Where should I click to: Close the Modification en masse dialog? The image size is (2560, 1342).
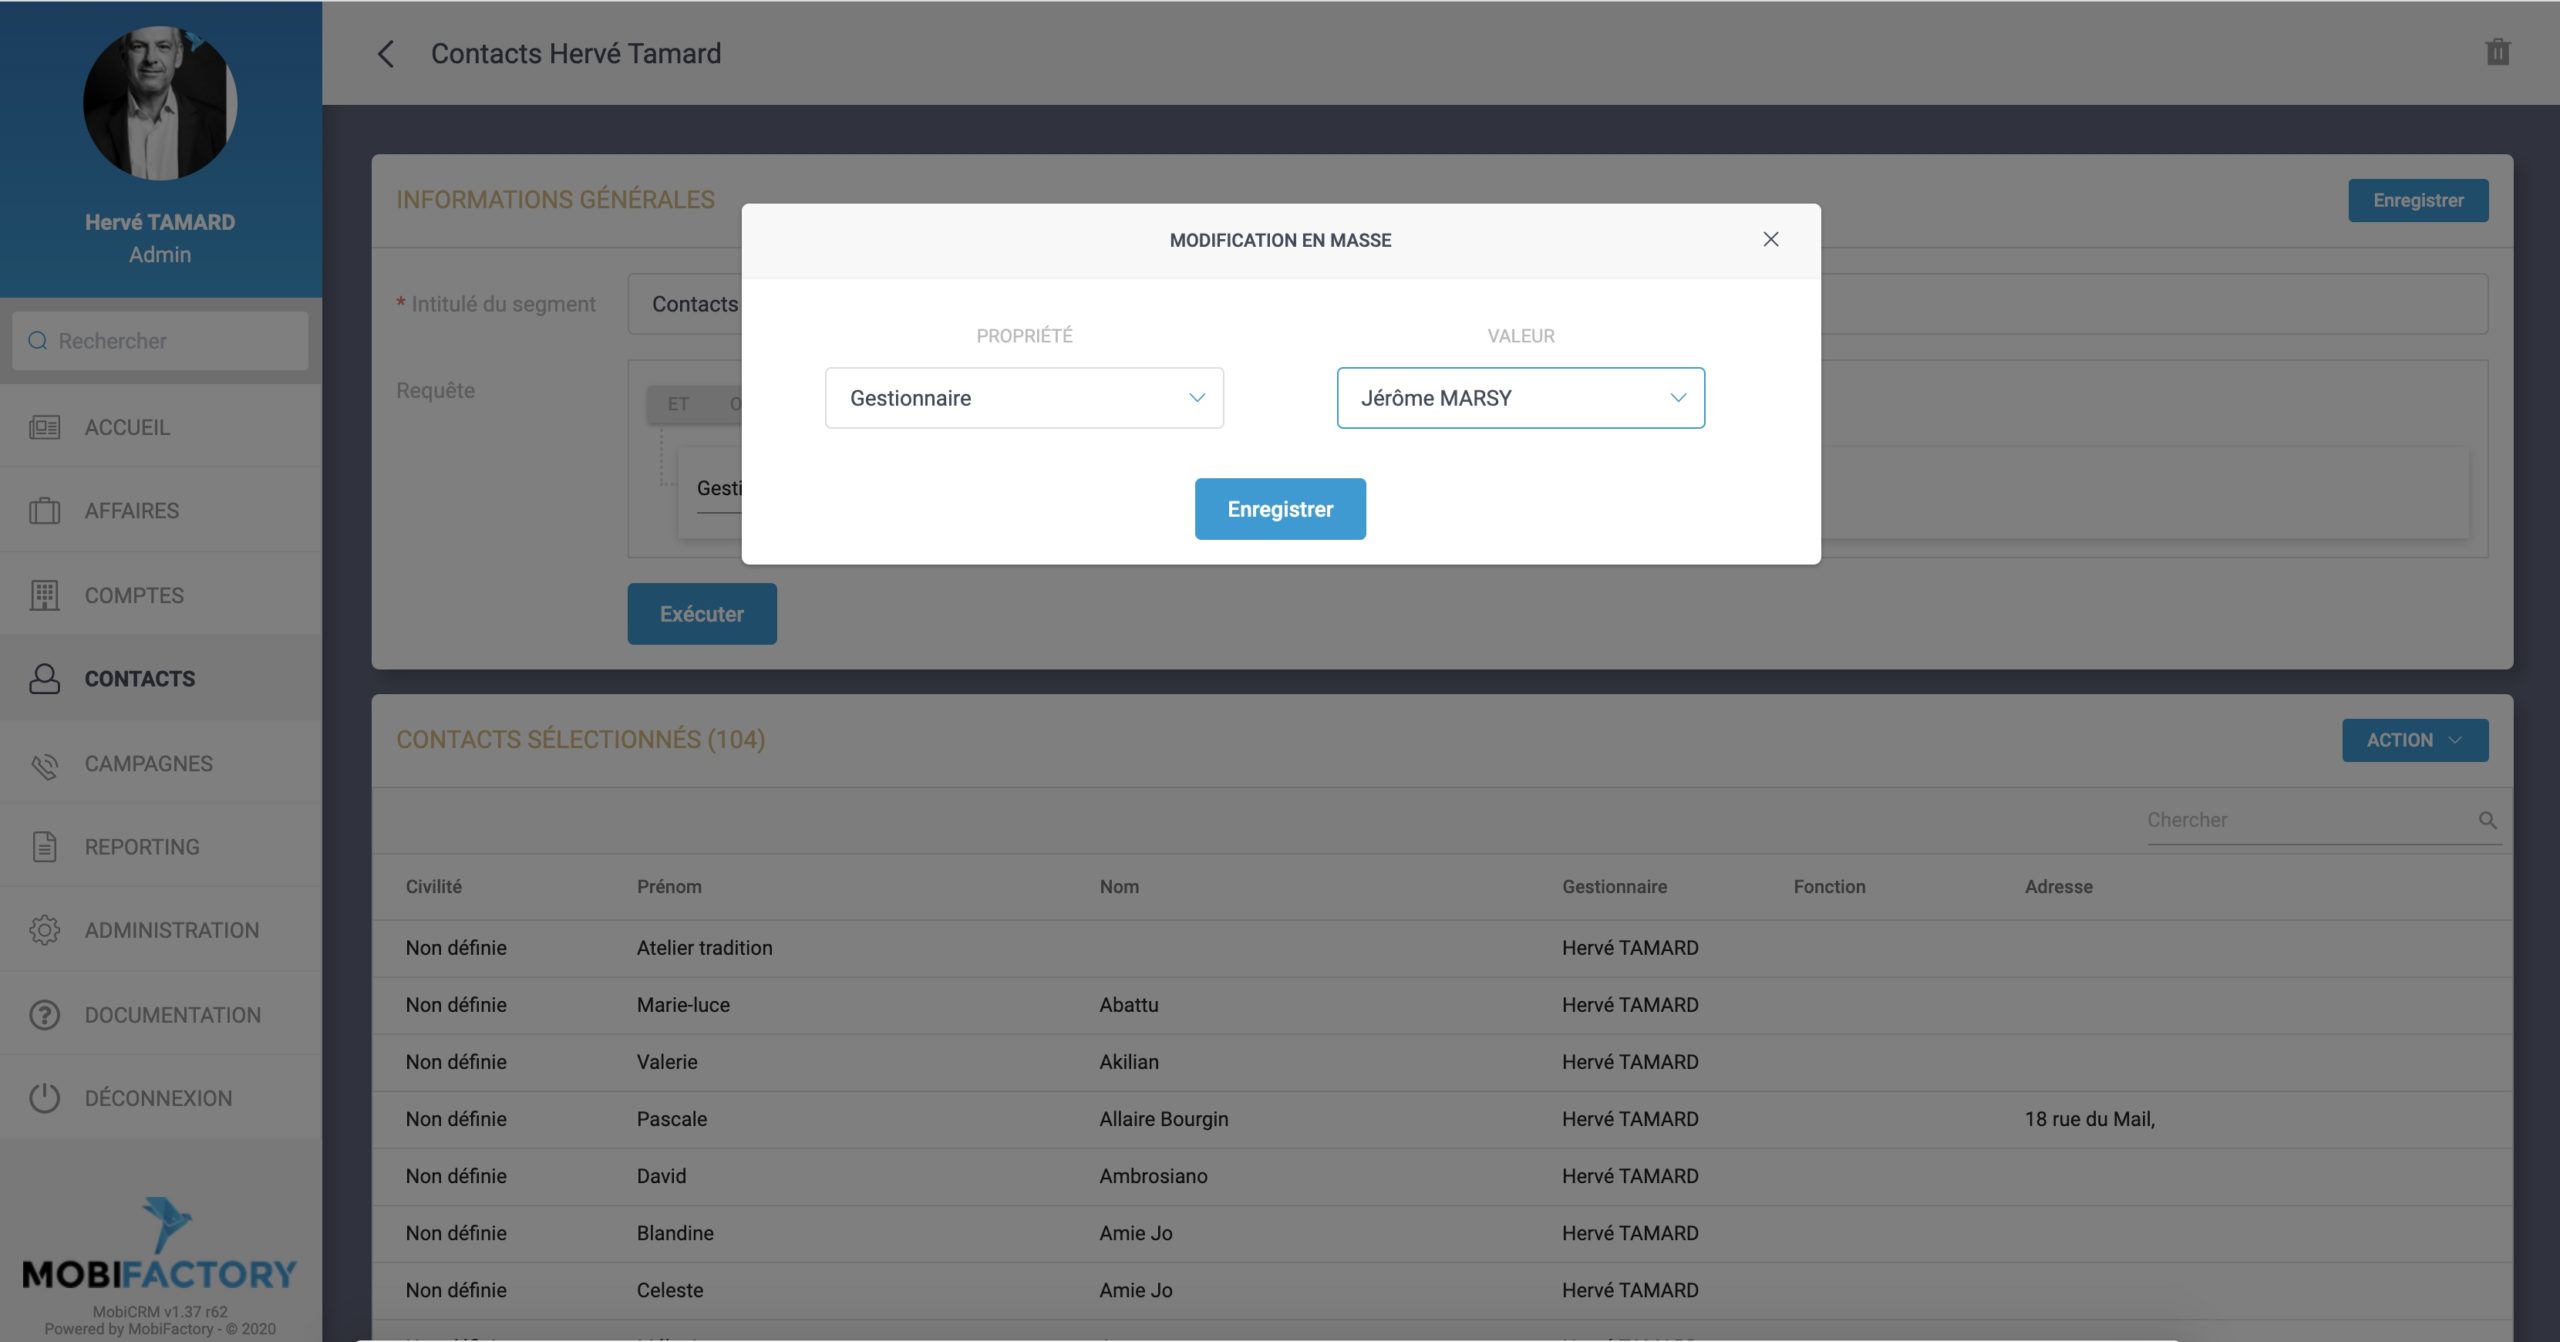pyautogui.click(x=1770, y=240)
